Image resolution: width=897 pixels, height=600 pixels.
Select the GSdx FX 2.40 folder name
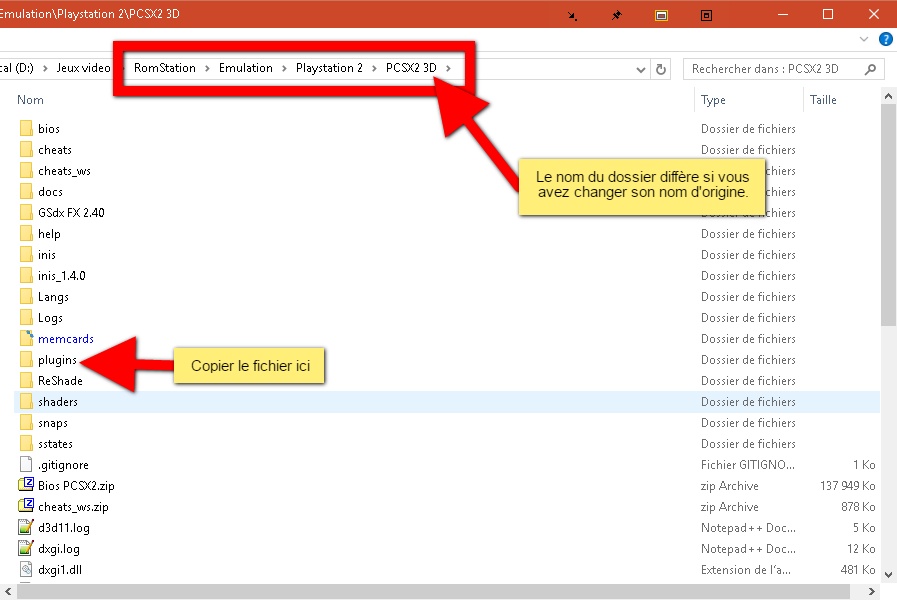tap(71, 212)
